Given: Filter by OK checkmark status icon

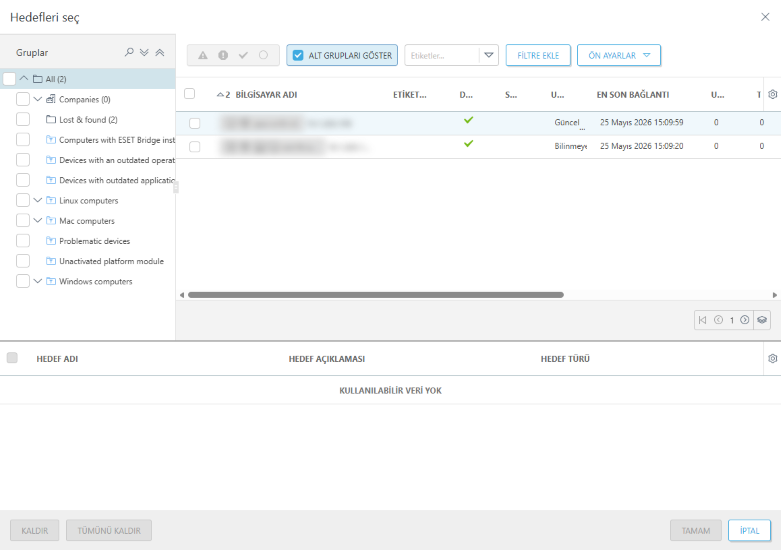Looking at the screenshot, I should click(x=243, y=55).
